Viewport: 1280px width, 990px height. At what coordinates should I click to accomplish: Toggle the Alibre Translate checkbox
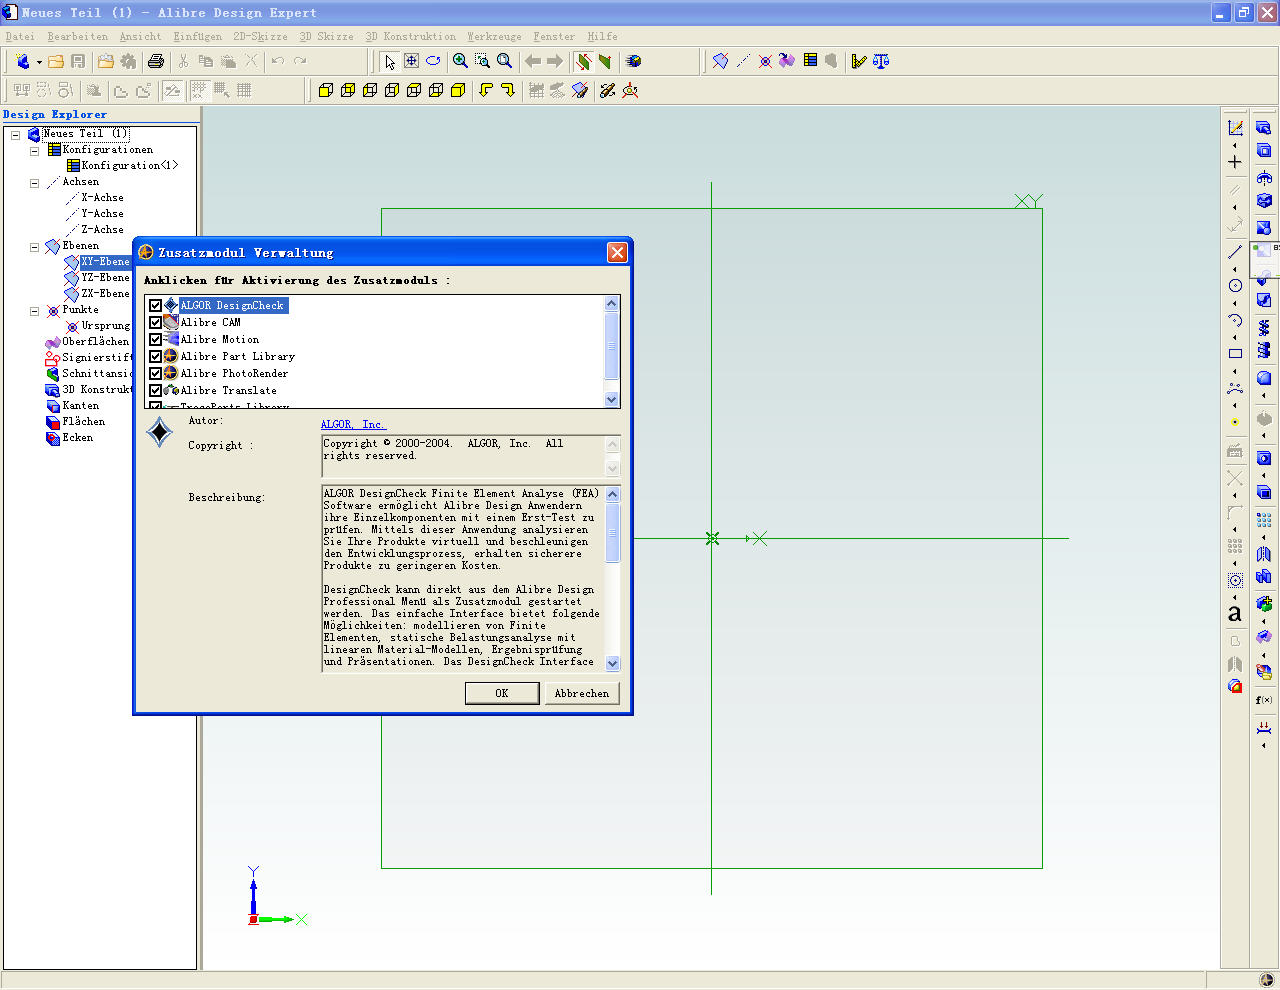click(155, 391)
